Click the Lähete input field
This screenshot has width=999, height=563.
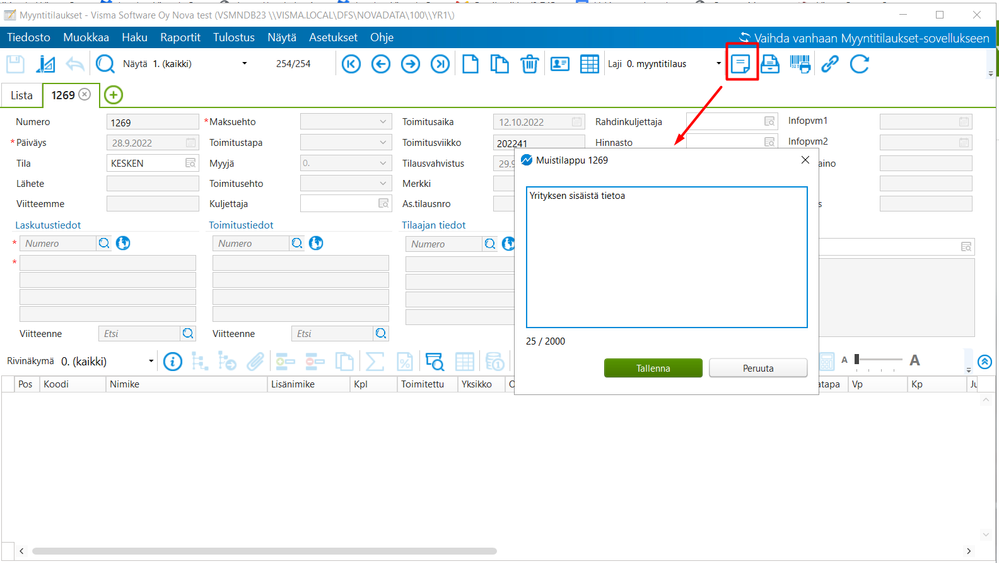(153, 183)
